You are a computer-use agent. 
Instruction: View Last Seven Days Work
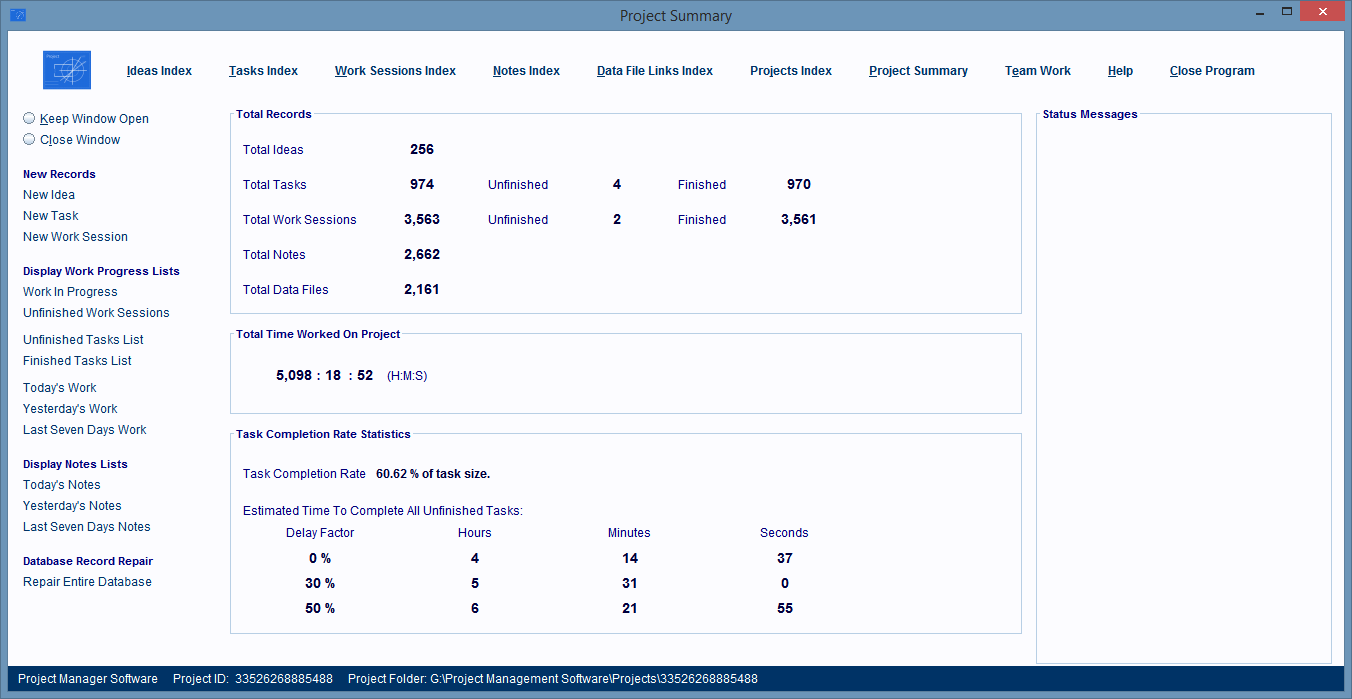[84, 430]
